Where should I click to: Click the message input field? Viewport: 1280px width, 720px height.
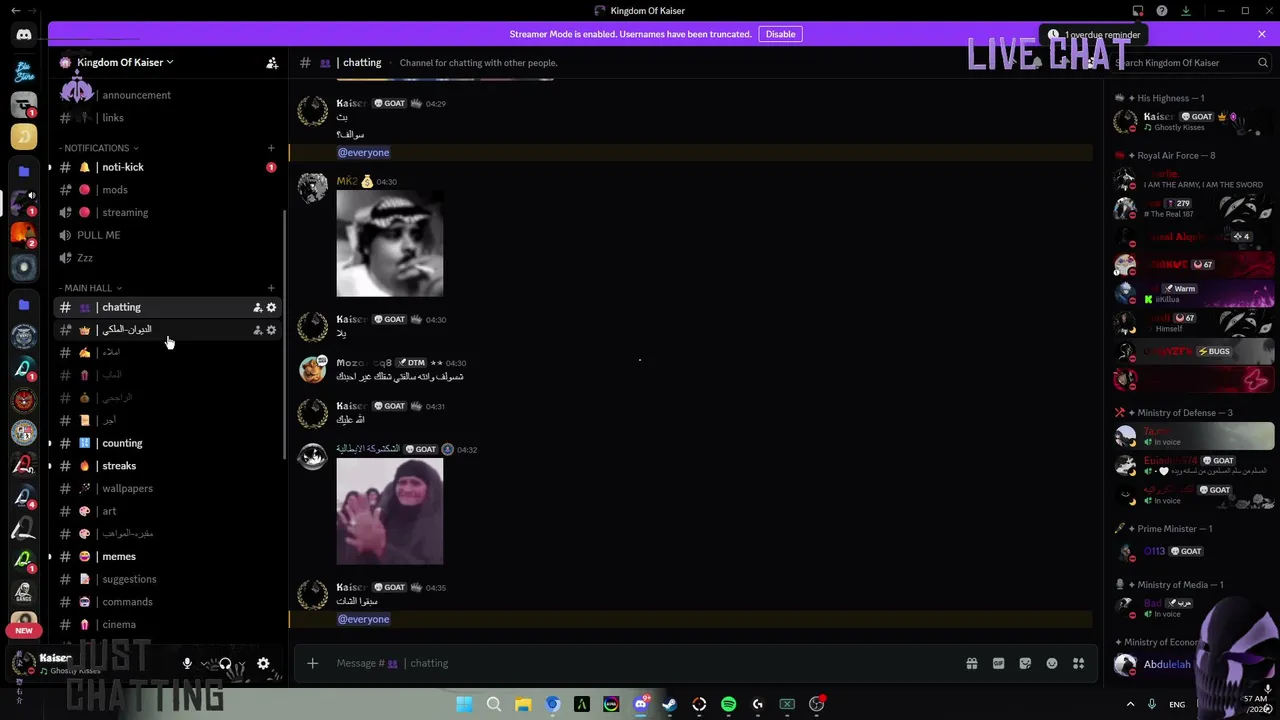640,663
